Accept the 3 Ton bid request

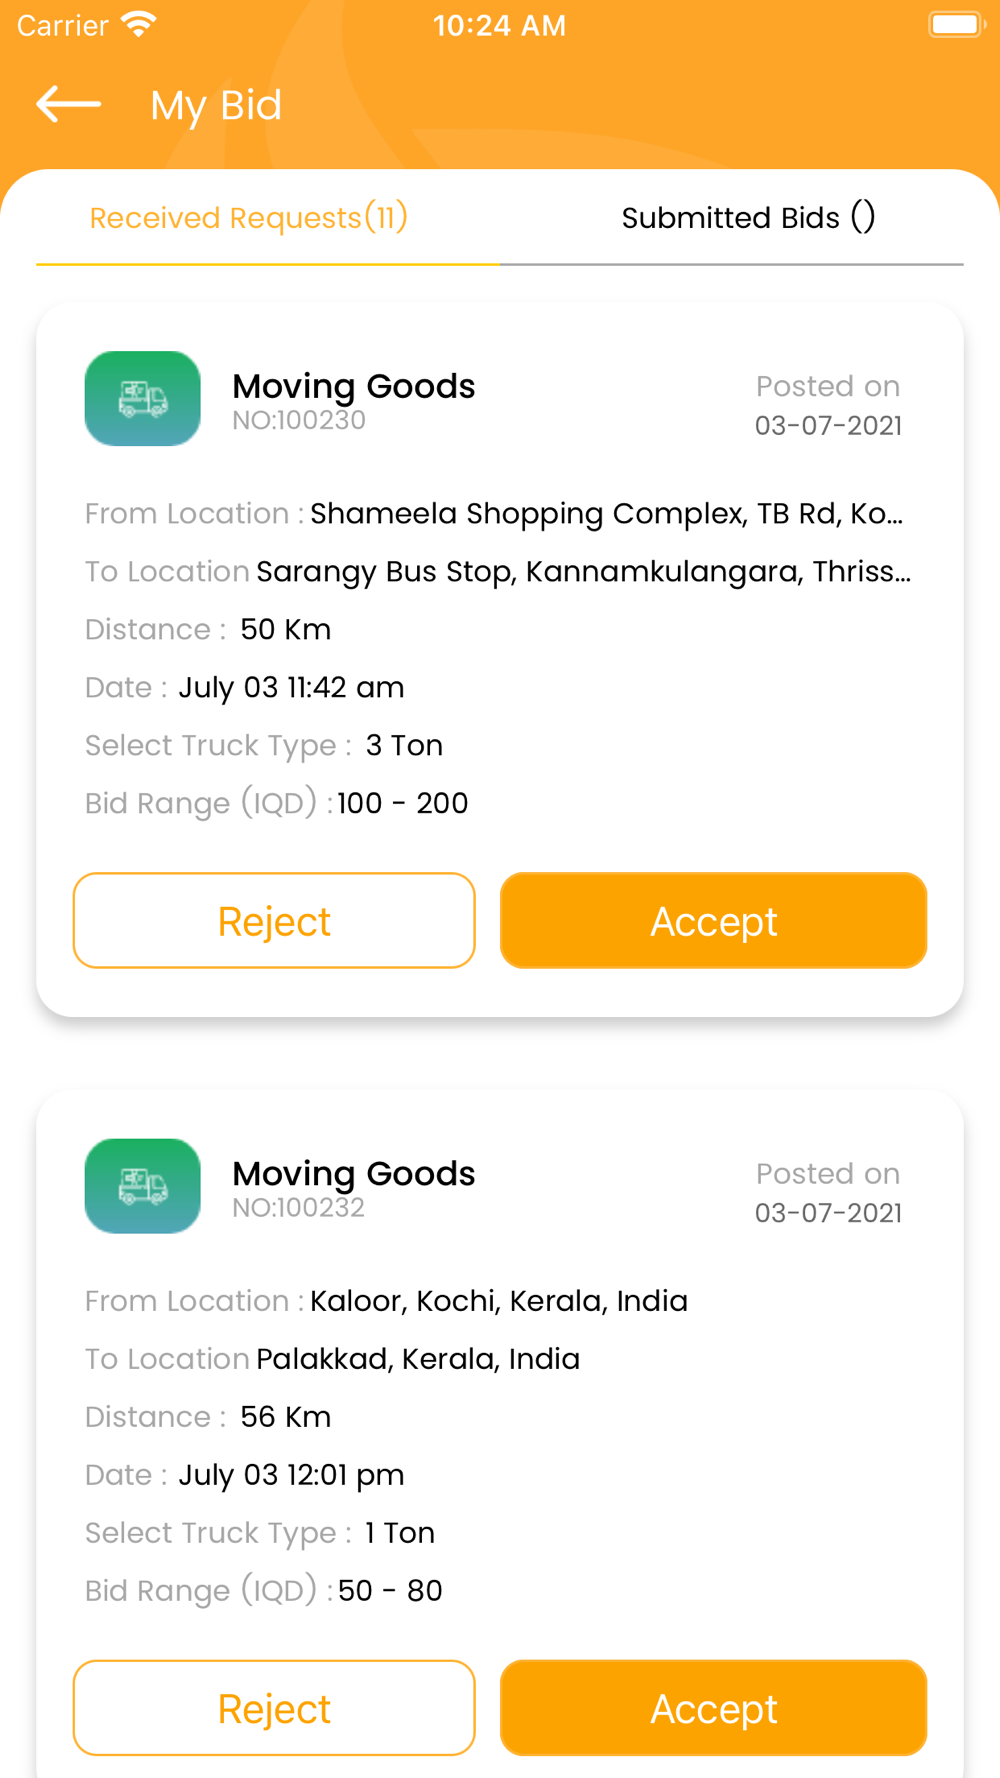click(x=714, y=921)
